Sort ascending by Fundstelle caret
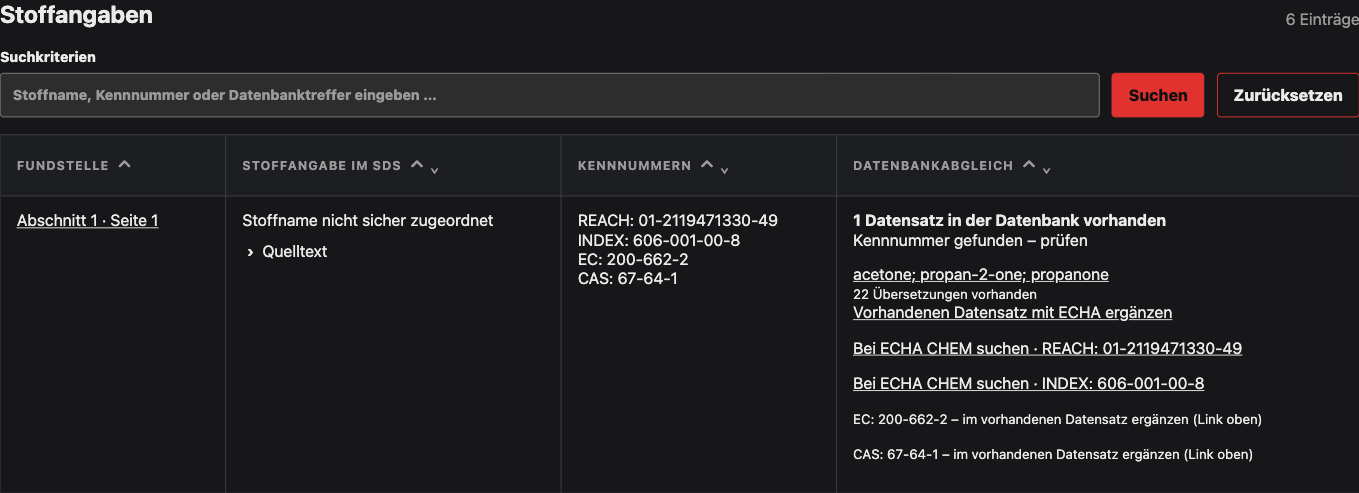 tap(124, 165)
